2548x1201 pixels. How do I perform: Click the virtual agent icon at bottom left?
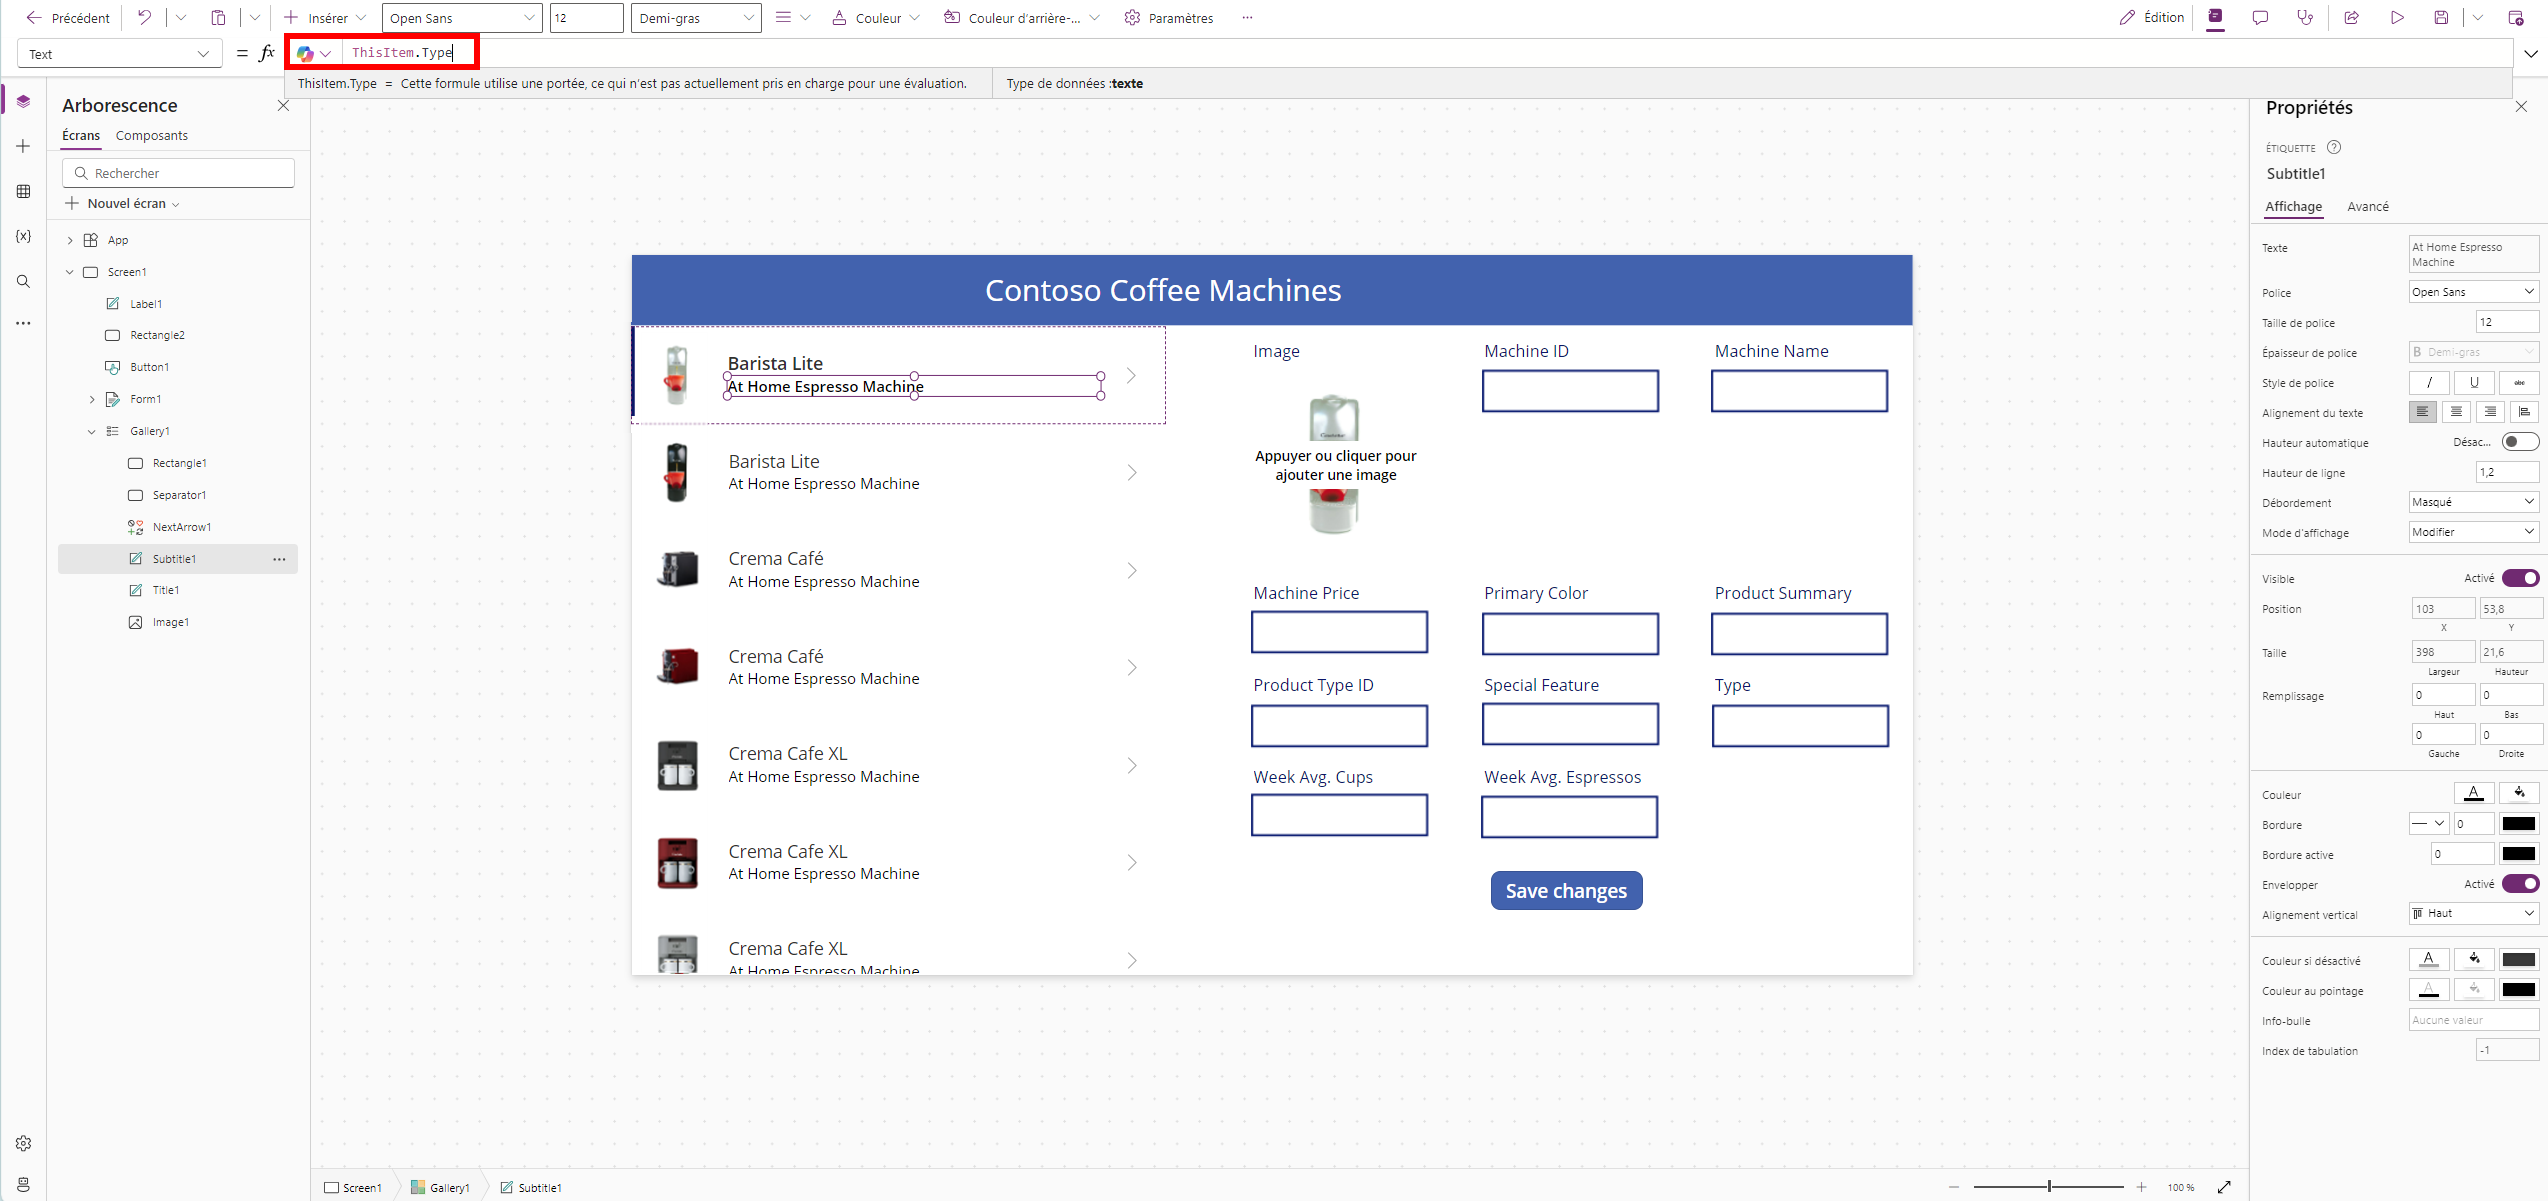point(23,1184)
